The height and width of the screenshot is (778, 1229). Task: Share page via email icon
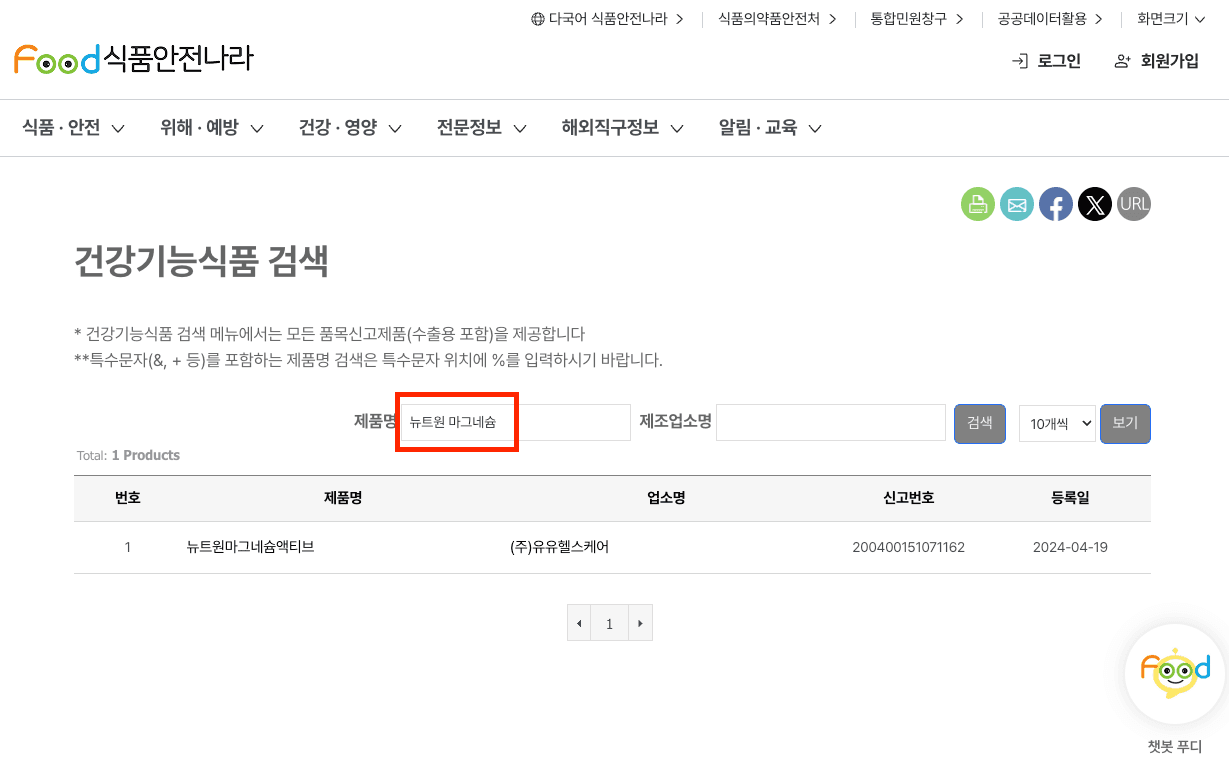tap(1017, 204)
